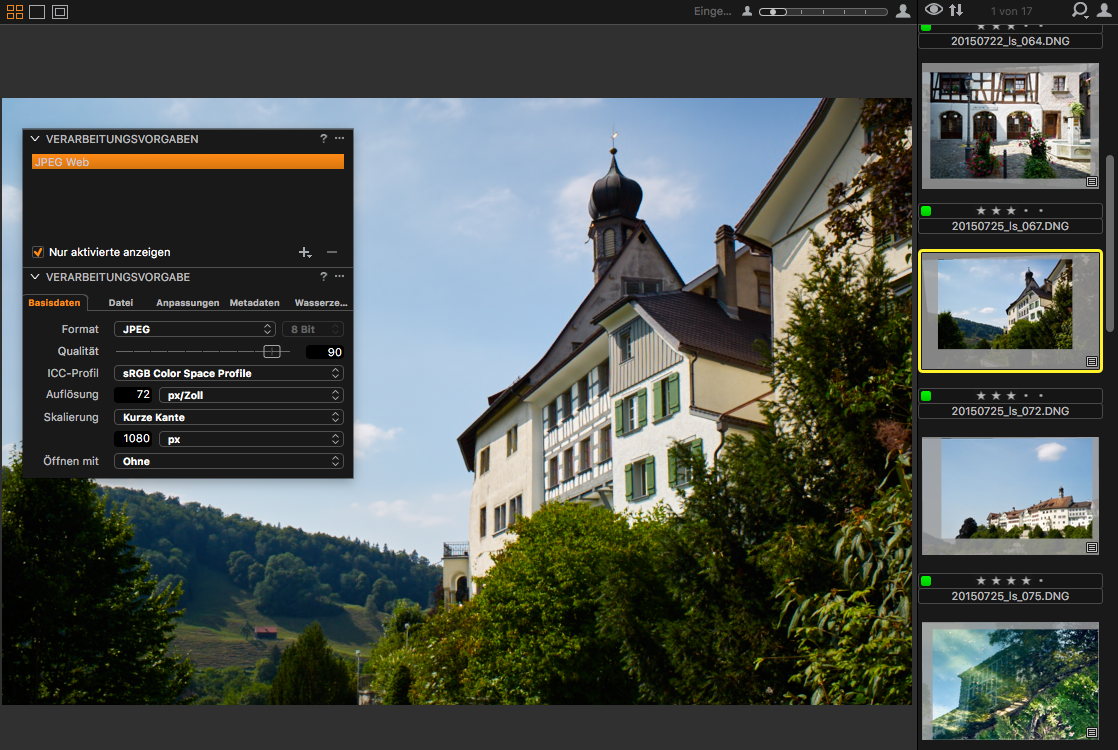Switch to the Datei tab
The image size is (1118, 750).
[120, 303]
